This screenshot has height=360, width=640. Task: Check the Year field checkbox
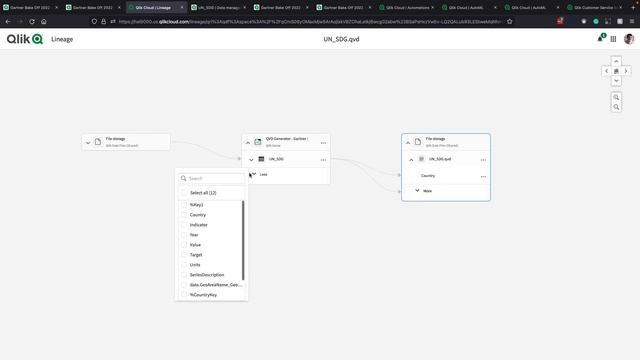(x=184, y=235)
